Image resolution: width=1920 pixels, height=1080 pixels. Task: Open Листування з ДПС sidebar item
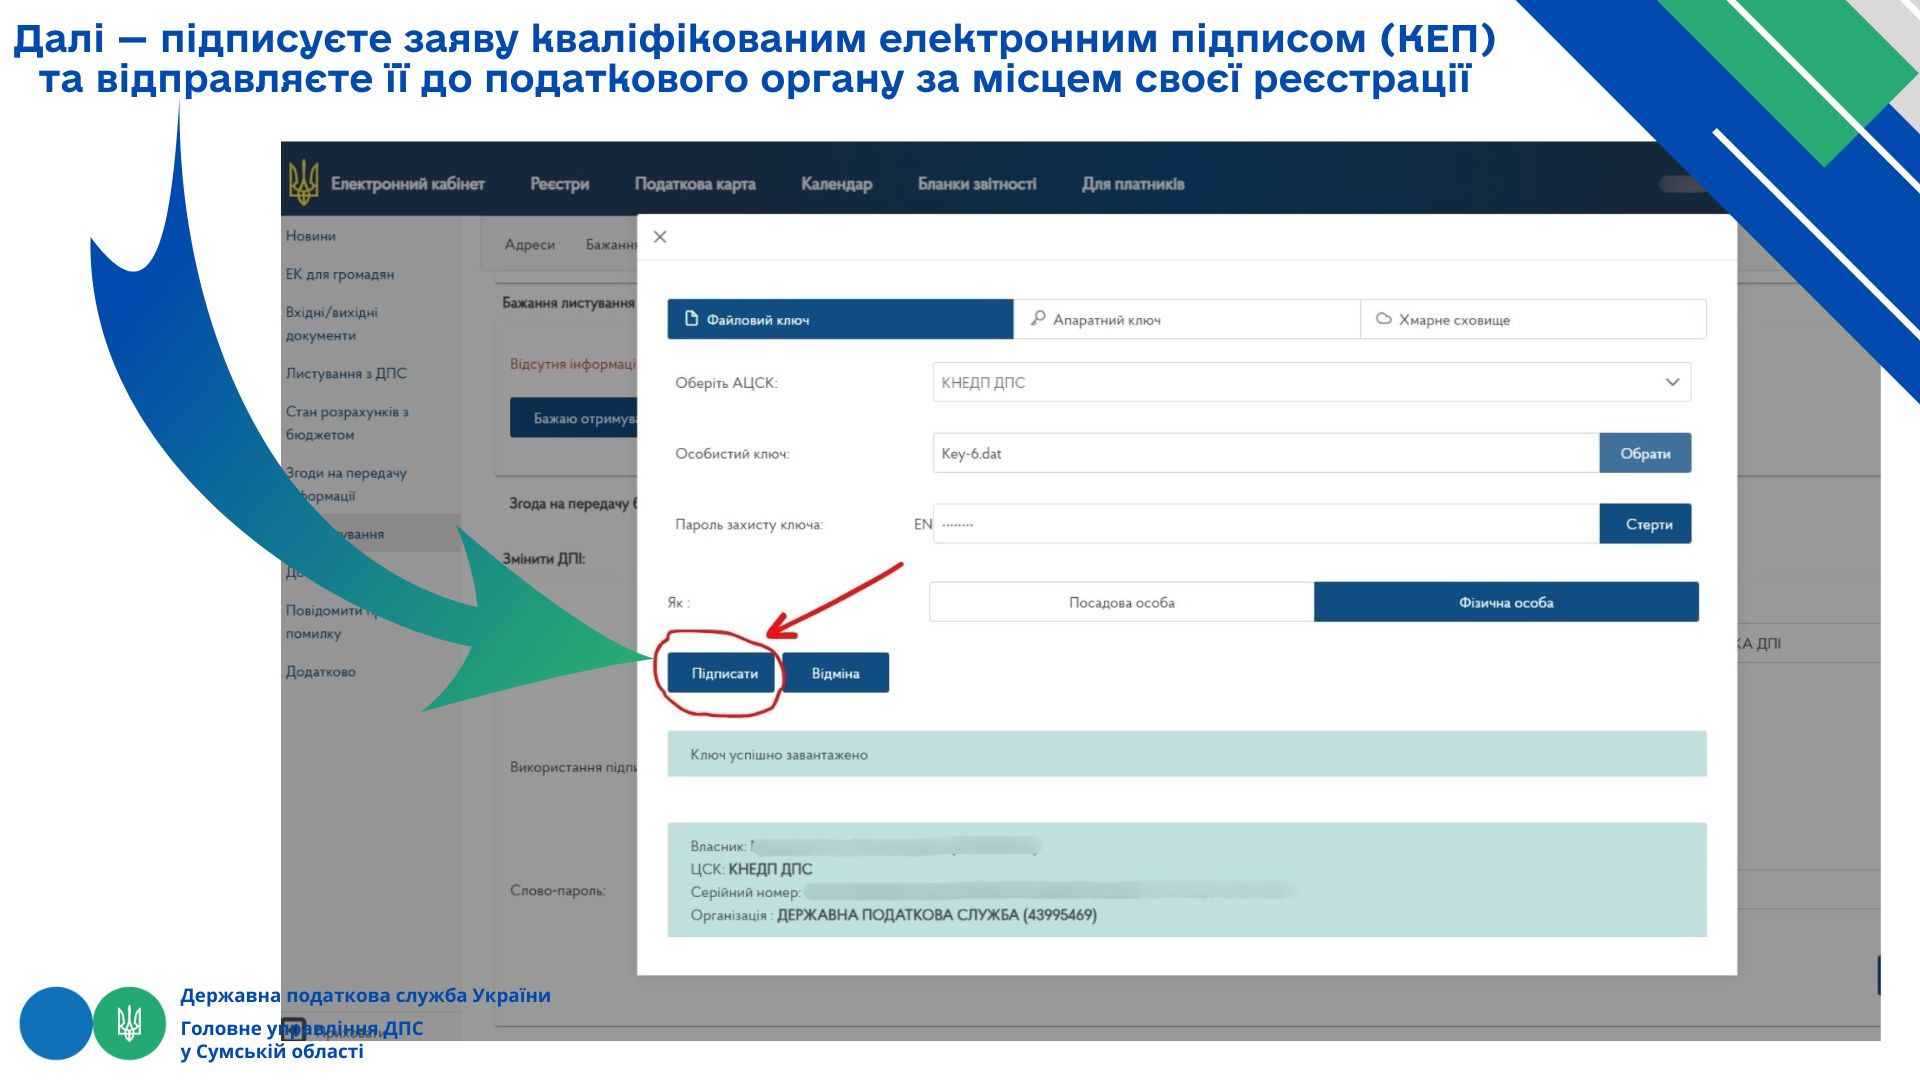346,374
